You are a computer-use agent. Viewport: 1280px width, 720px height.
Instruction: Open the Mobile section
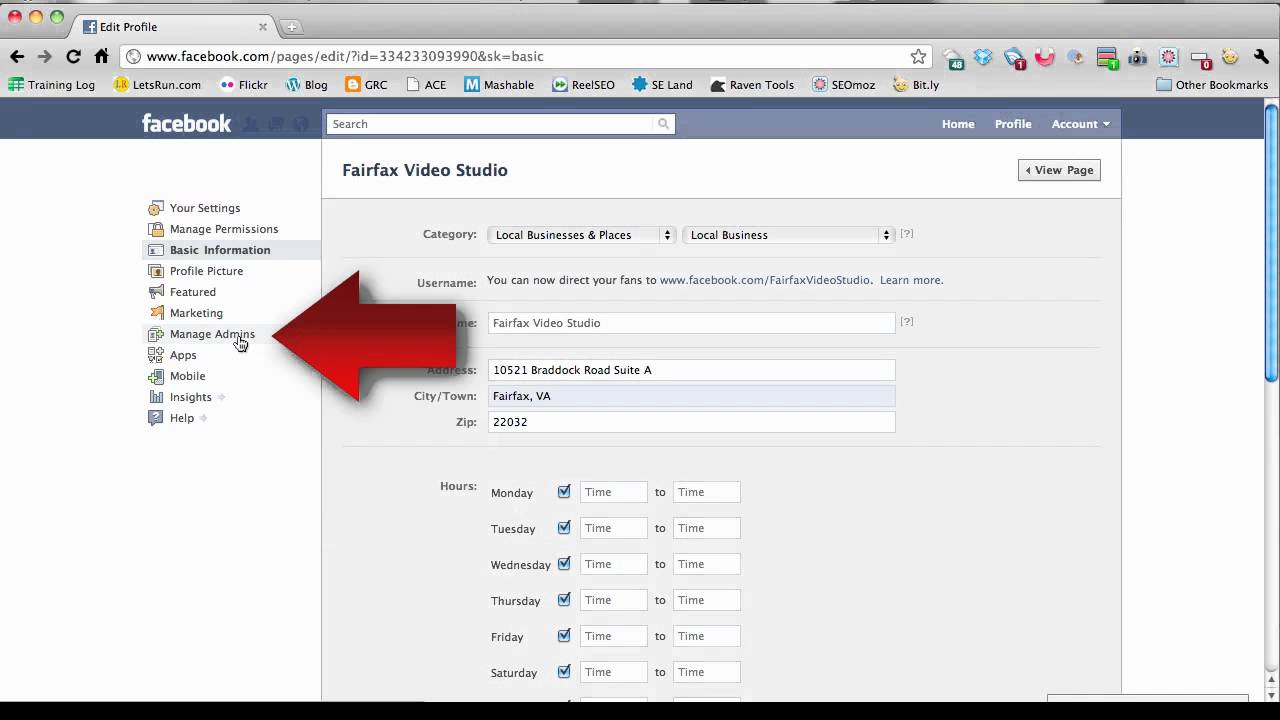187,376
